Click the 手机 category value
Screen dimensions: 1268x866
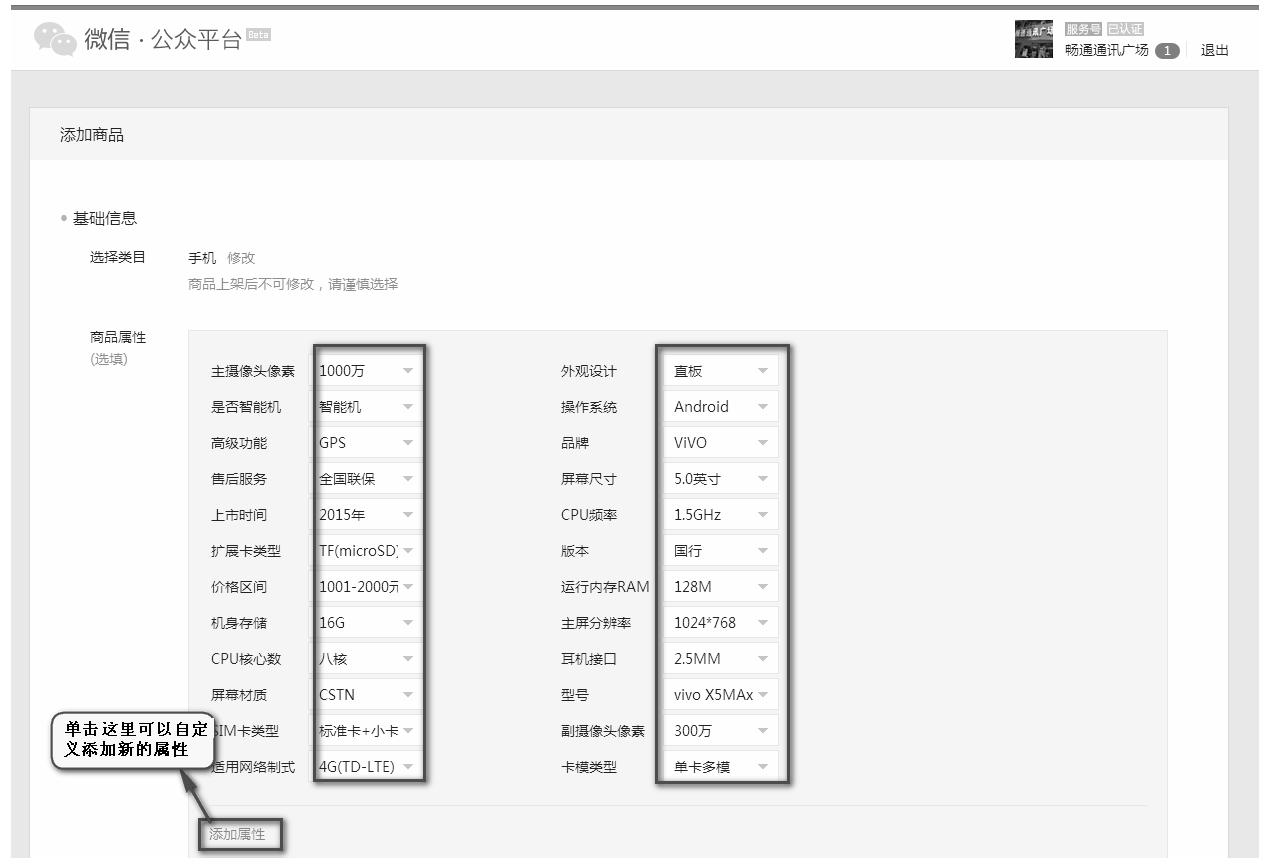click(x=202, y=258)
